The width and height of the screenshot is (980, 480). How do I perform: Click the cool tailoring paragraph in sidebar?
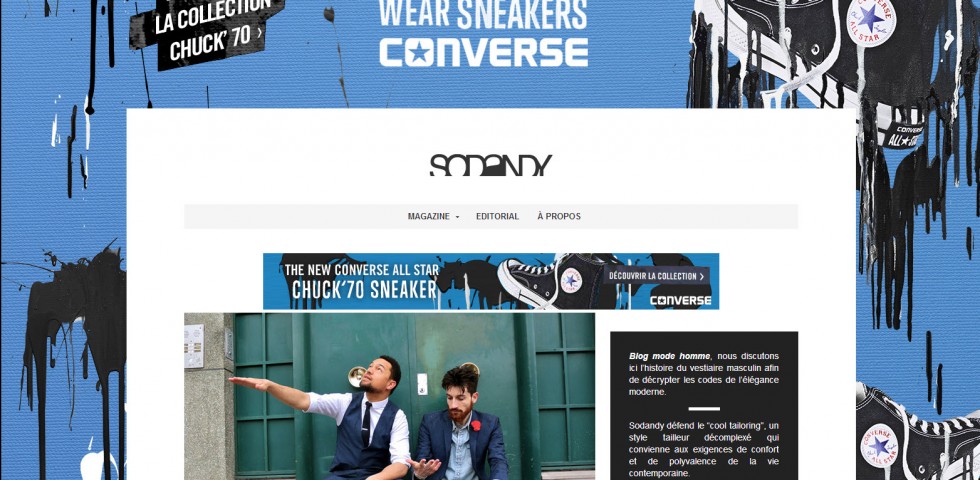point(704,449)
